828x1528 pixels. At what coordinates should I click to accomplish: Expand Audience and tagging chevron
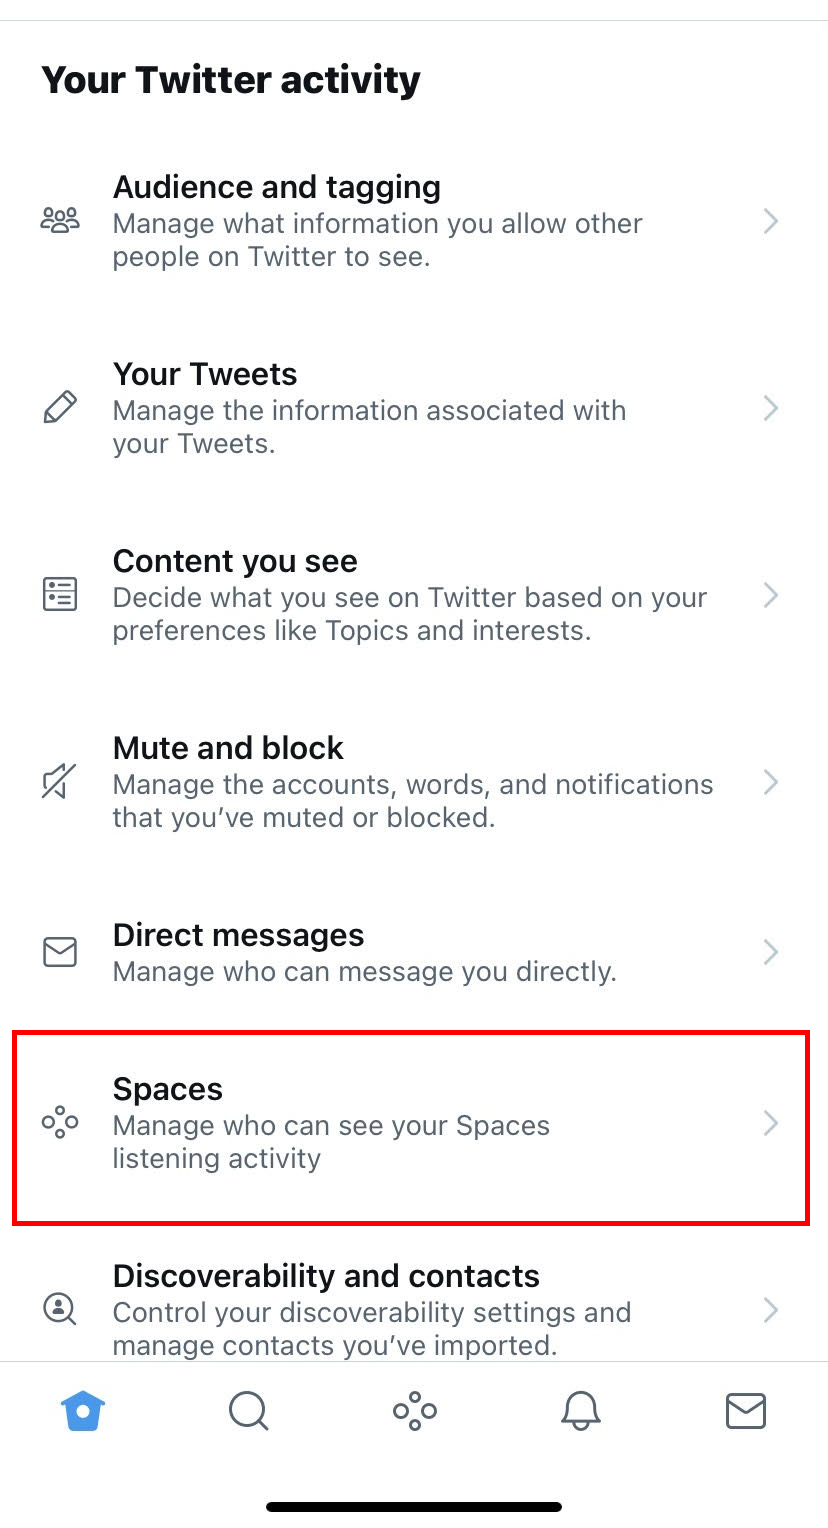point(770,221)
